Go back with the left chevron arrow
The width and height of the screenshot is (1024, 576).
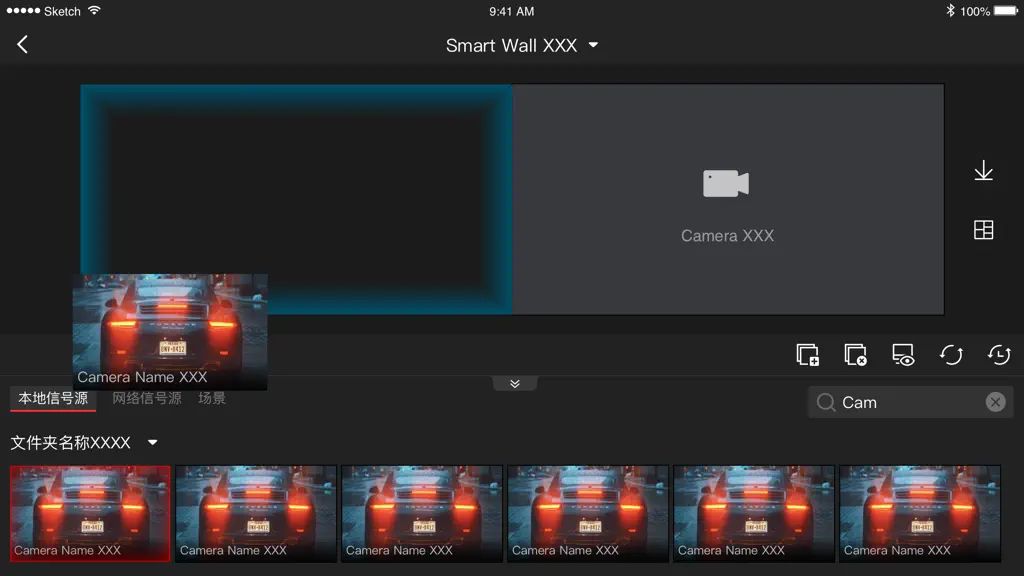click(x=22, y=44)
